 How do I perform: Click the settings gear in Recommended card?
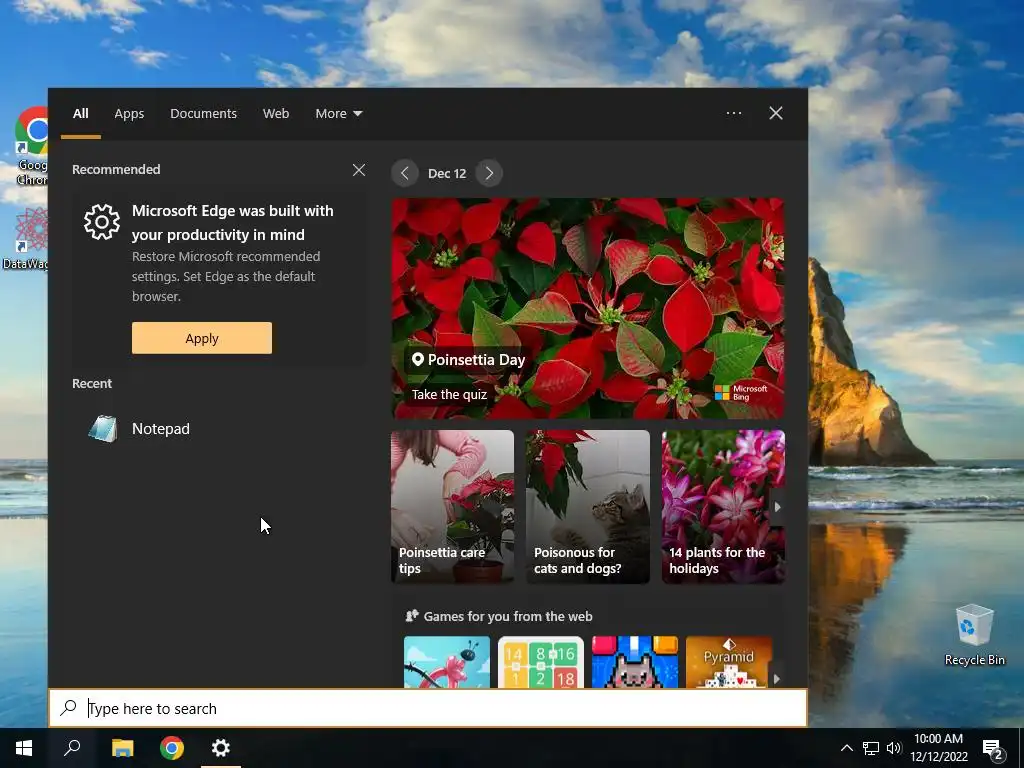pyautogui.click(x=102, y=222)
